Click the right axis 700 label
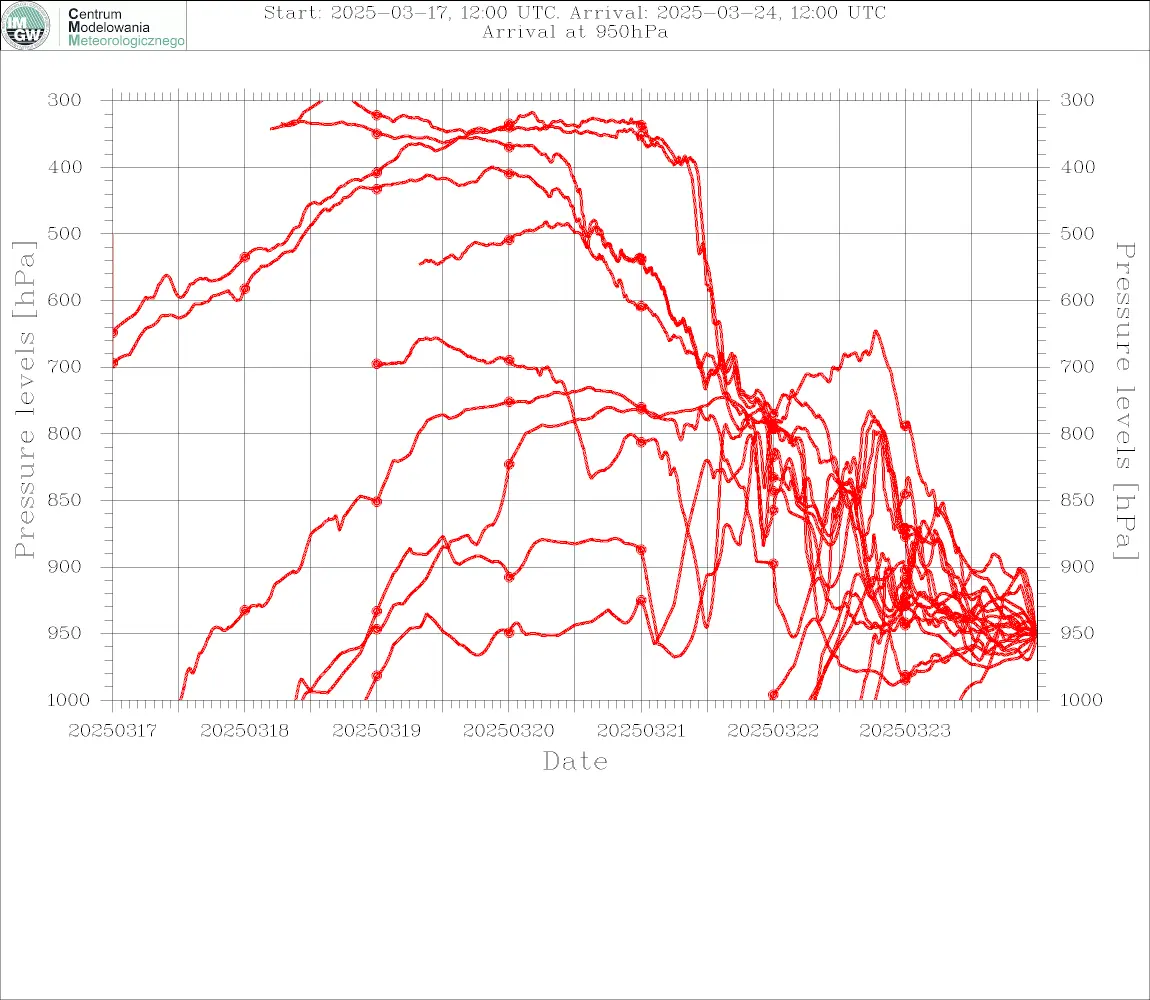The width and height of the screenshot is (1150, 1000). 1077,366
